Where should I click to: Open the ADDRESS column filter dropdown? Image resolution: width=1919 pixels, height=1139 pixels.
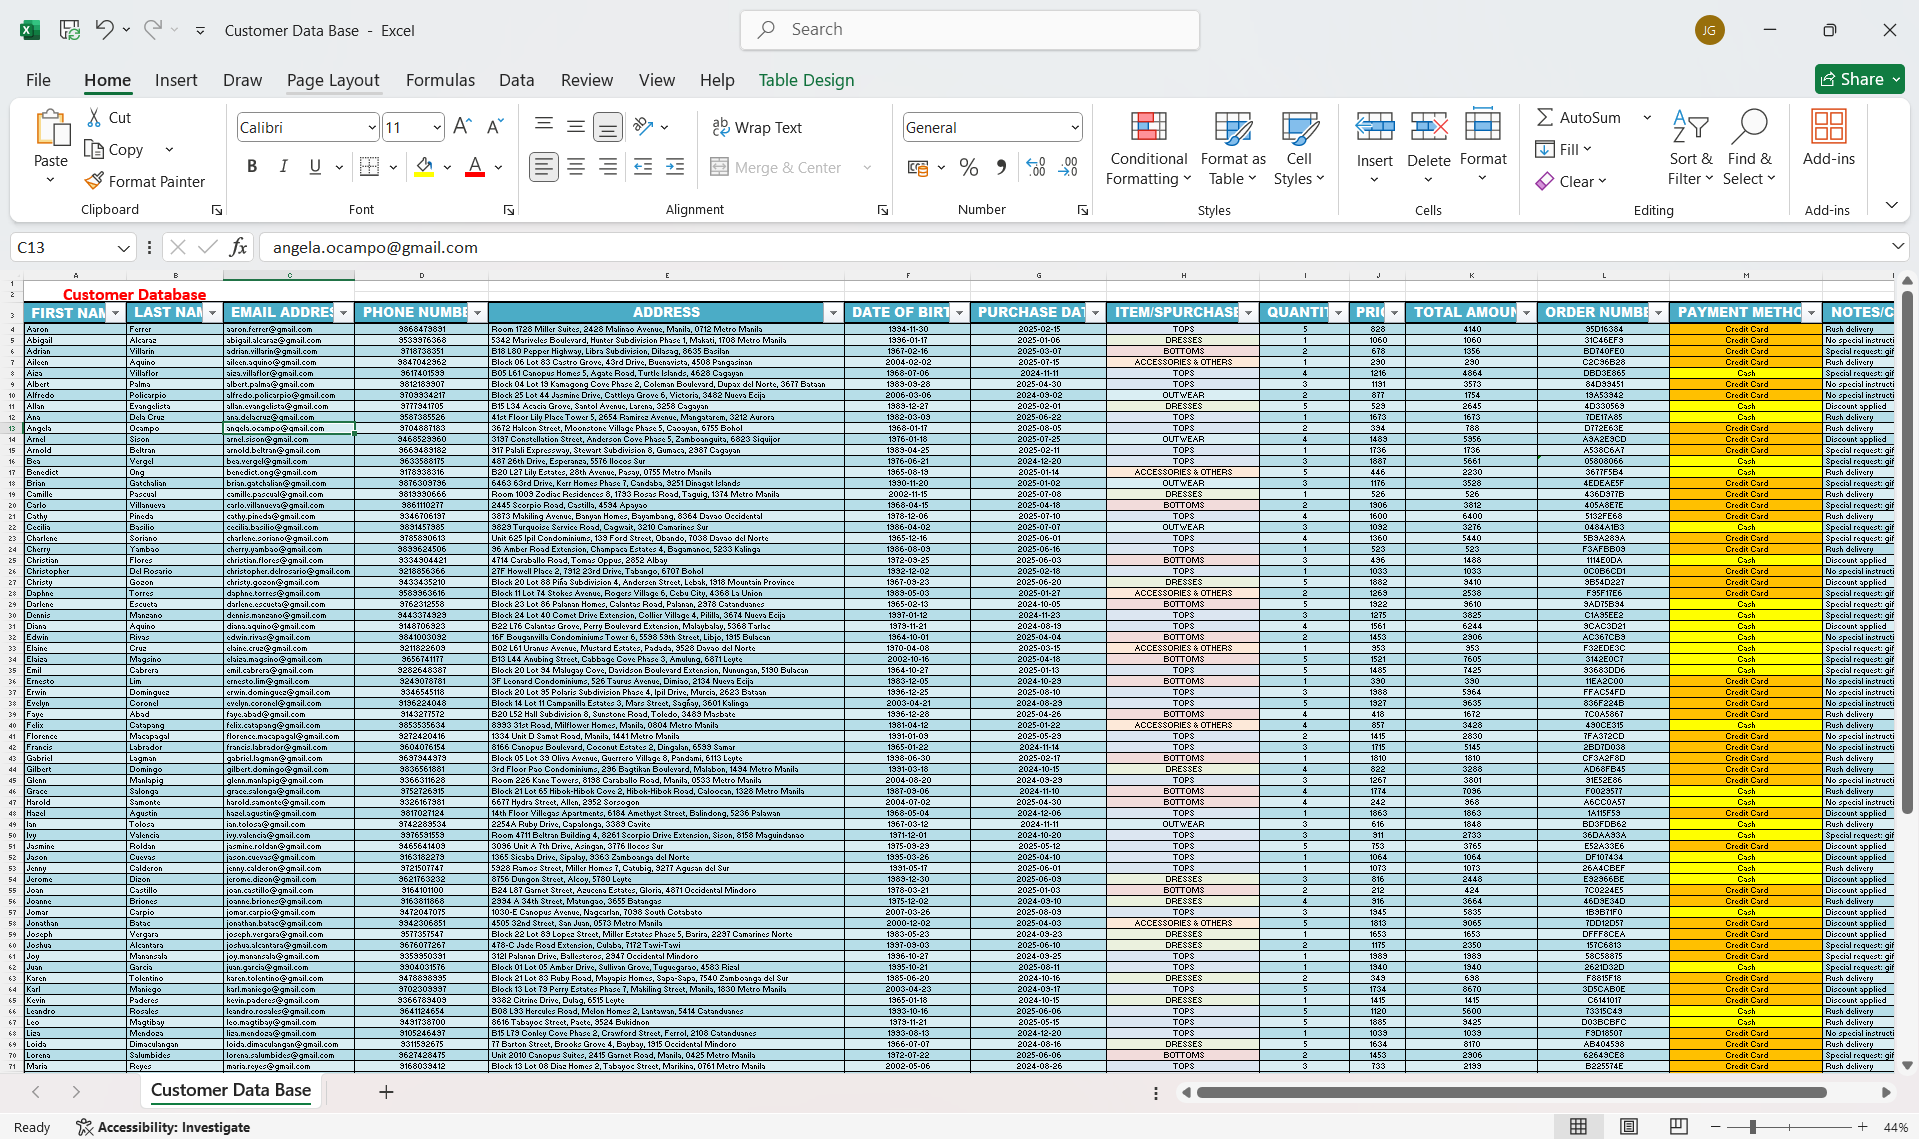(x=832, y=313)
